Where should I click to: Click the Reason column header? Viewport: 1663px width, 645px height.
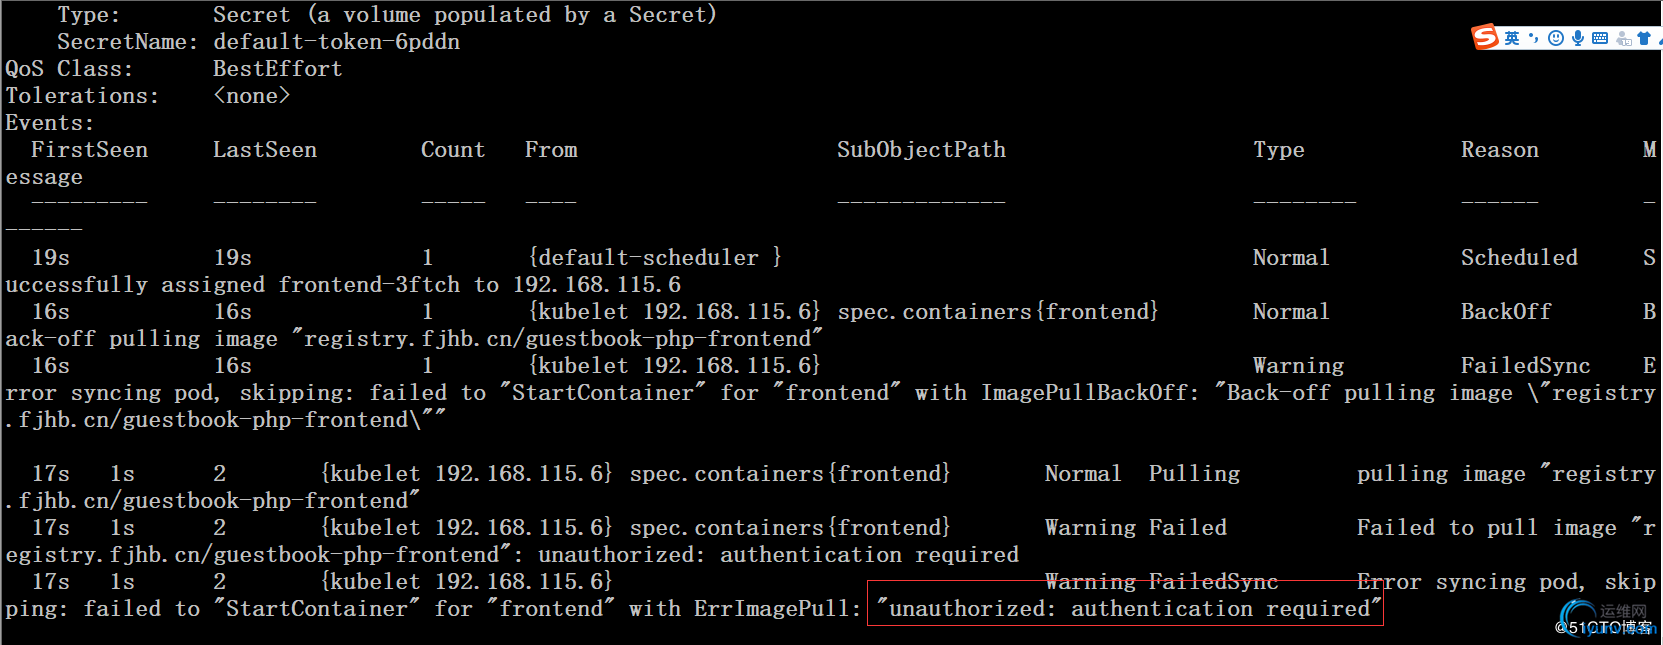point(1499,150)
